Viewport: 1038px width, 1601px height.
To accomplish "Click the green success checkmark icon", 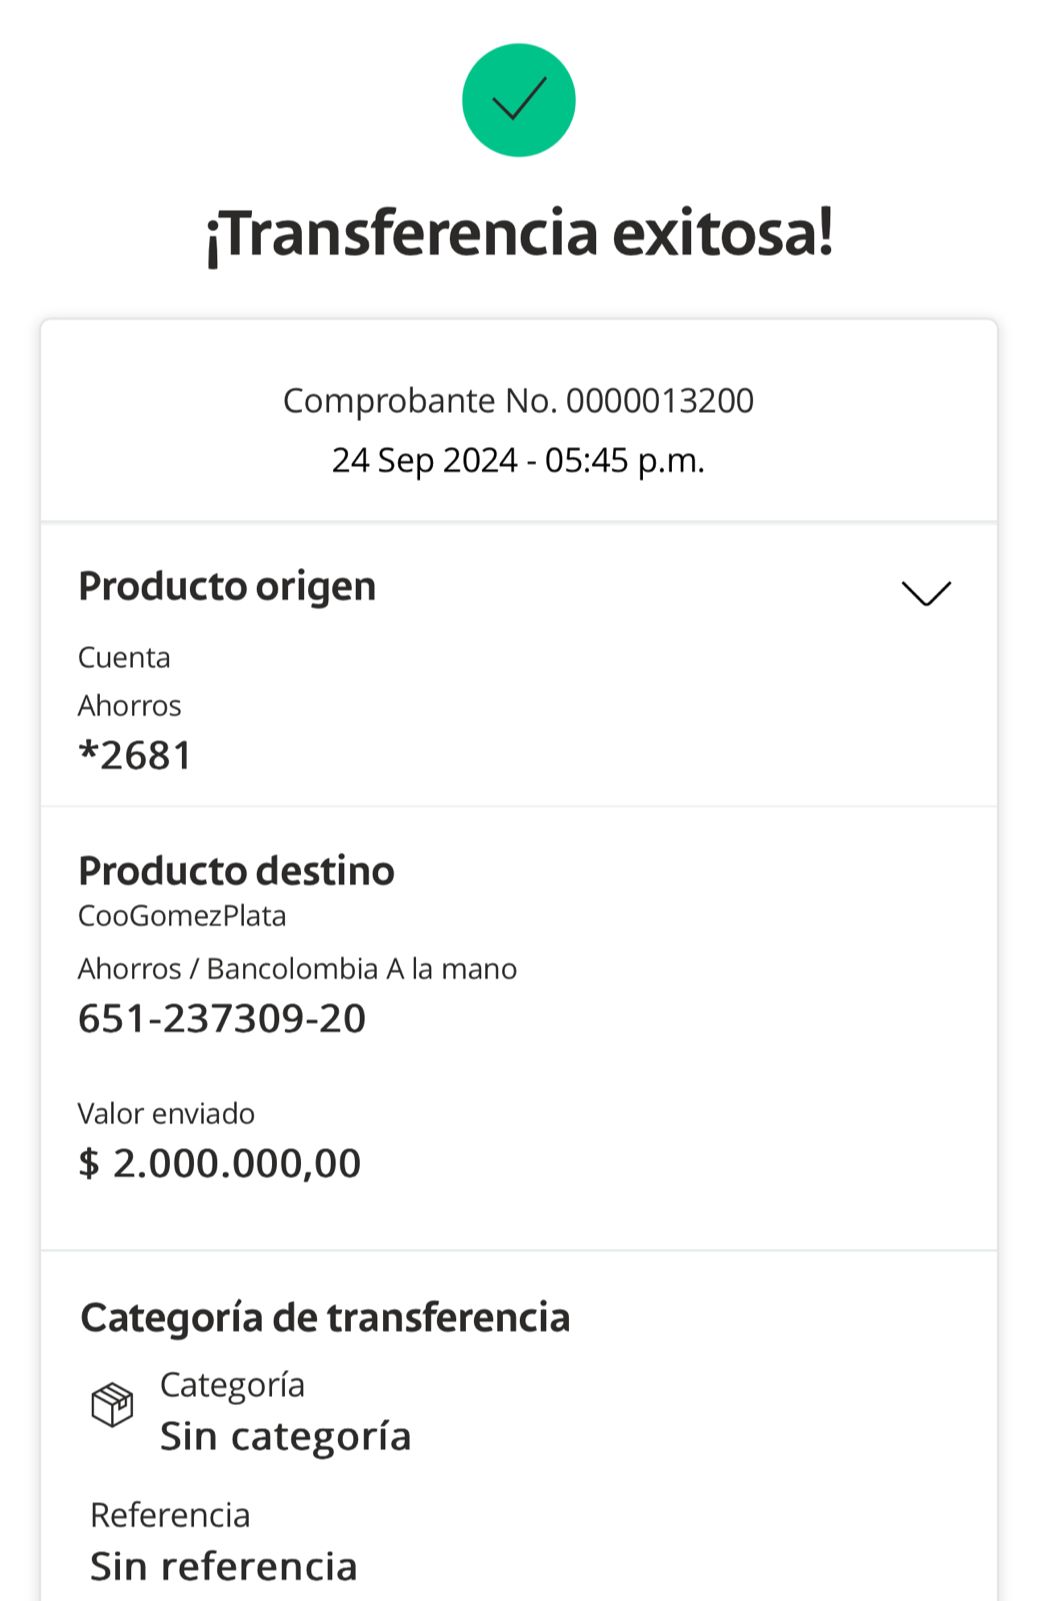I will coord(518,100).
